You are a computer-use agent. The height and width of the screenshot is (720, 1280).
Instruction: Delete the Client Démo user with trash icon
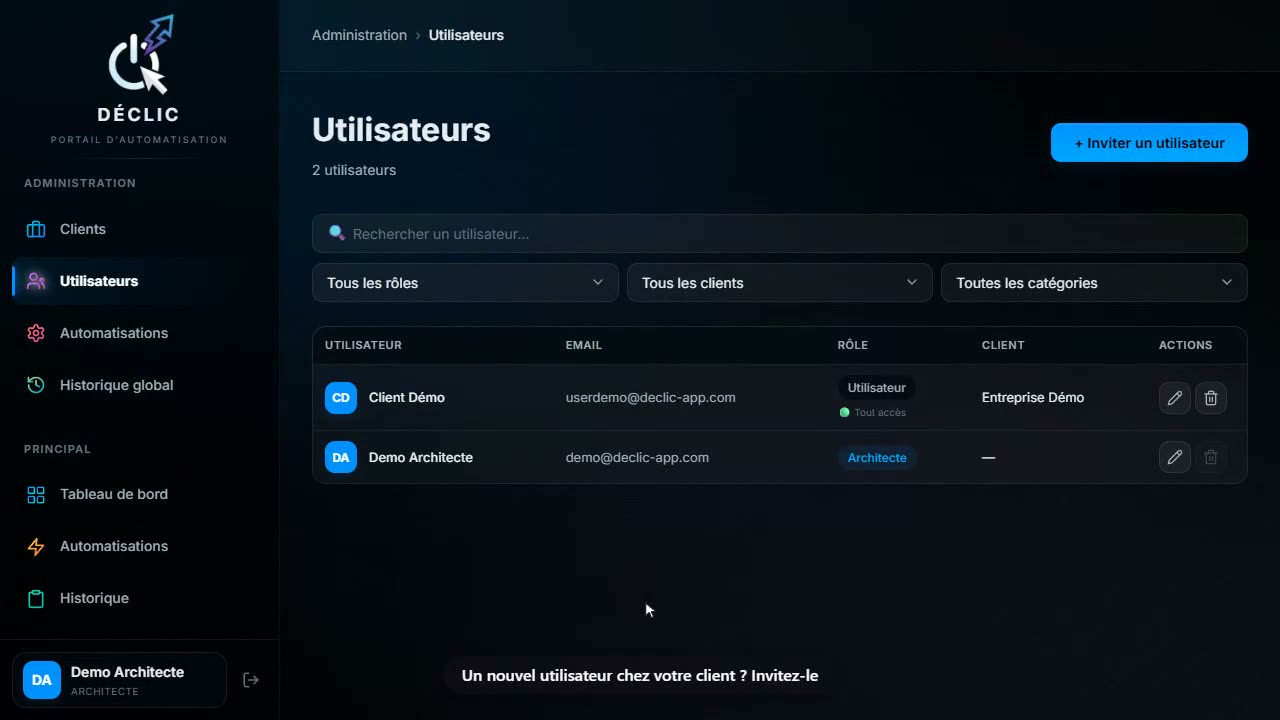[x=1211, y=398]
